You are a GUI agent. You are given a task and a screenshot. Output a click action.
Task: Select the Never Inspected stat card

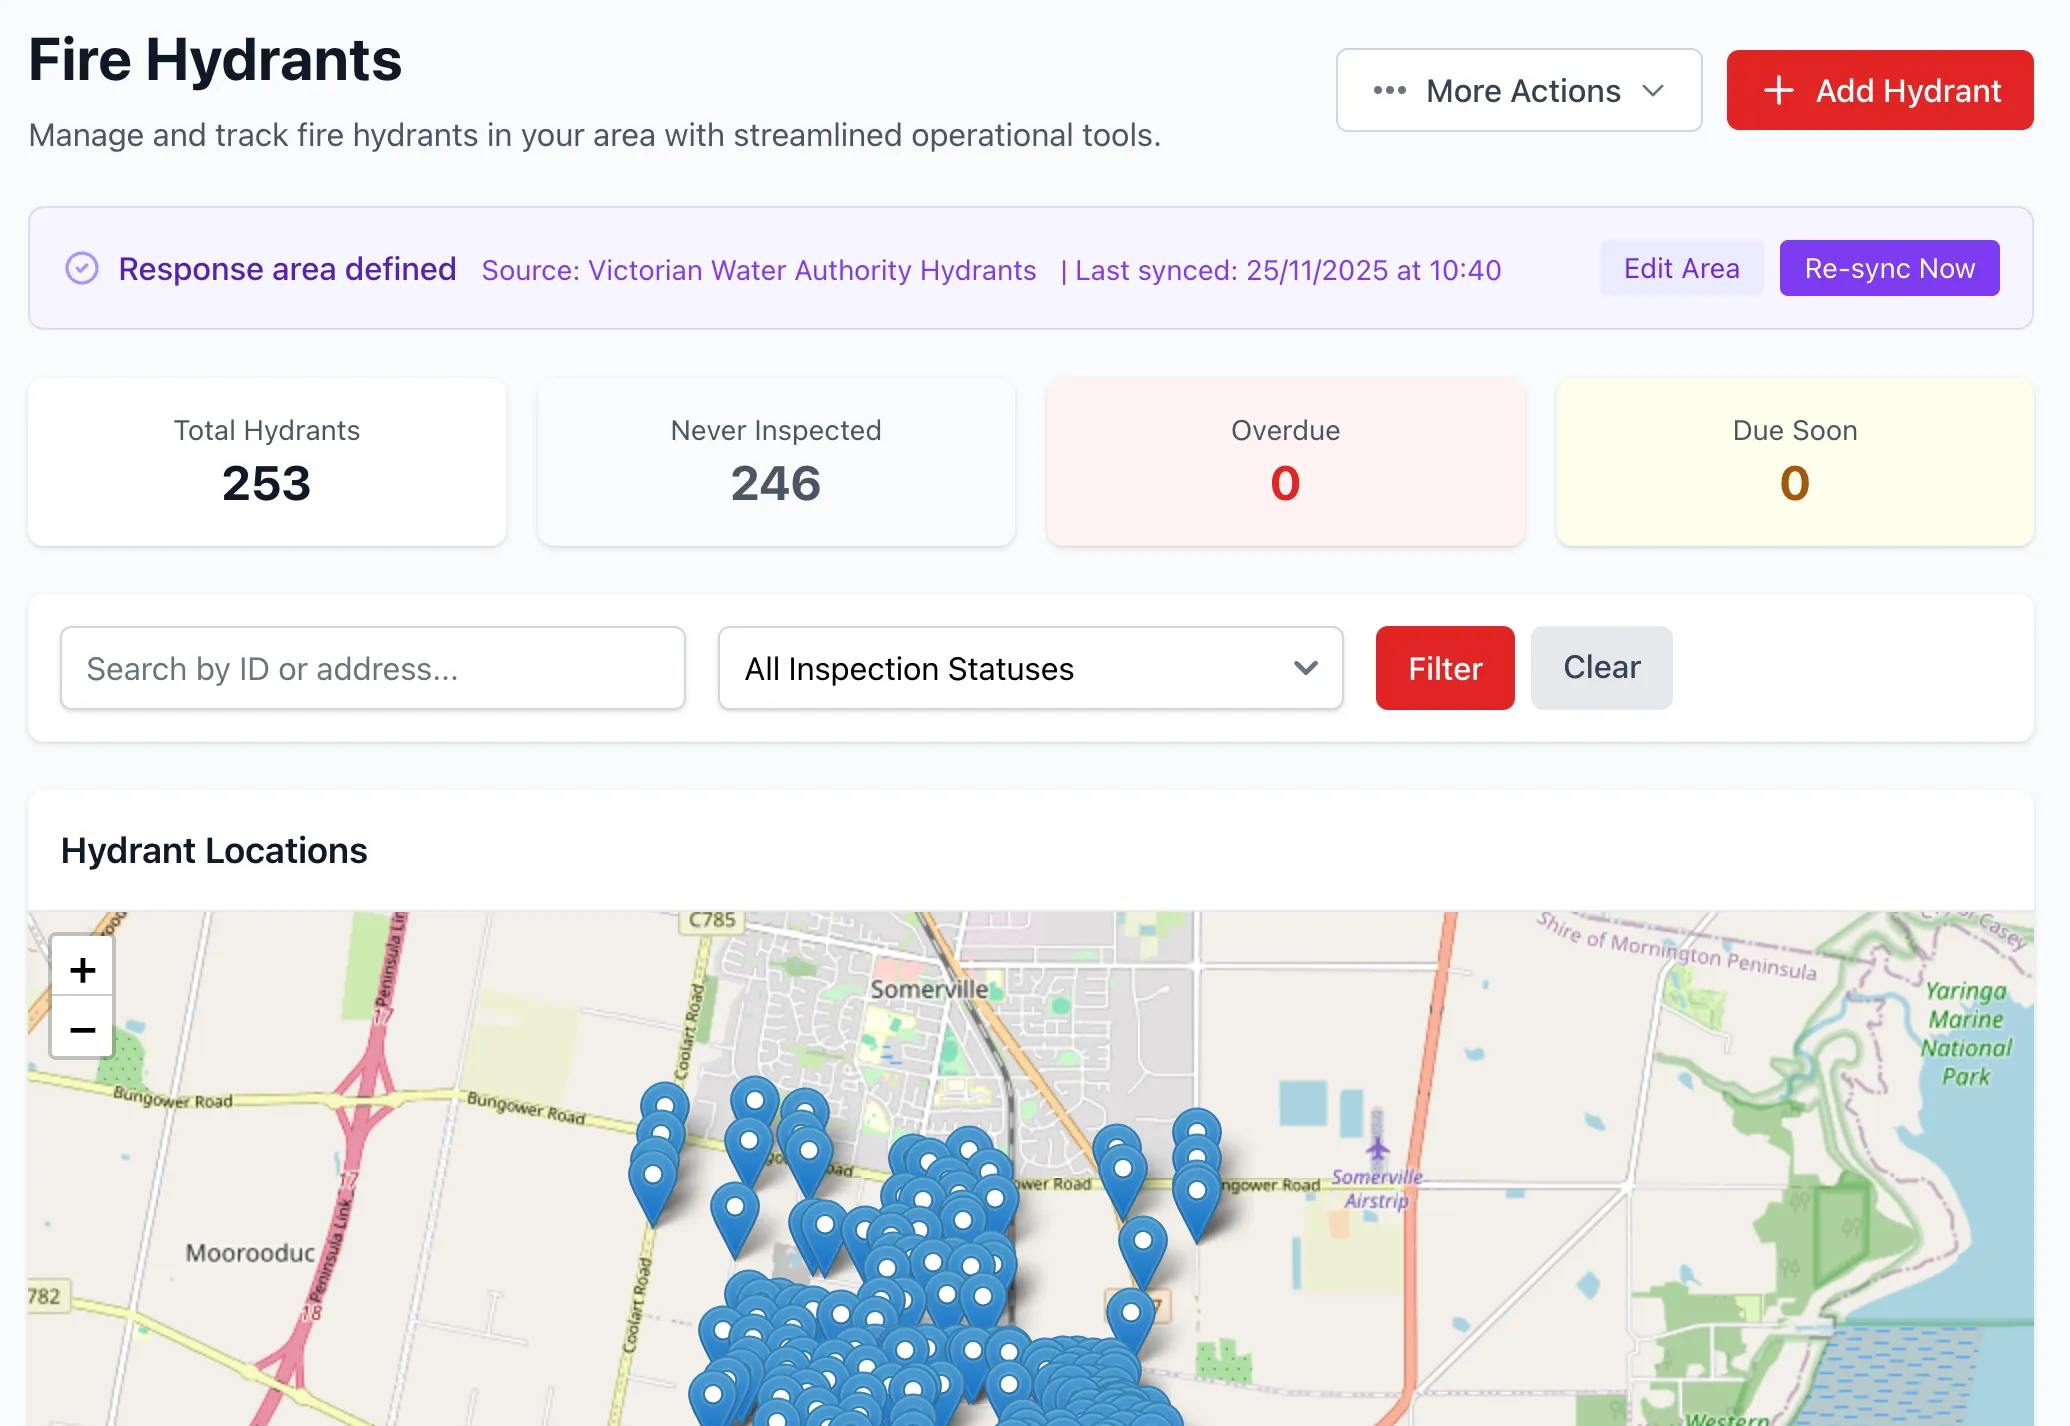[776, 462]
